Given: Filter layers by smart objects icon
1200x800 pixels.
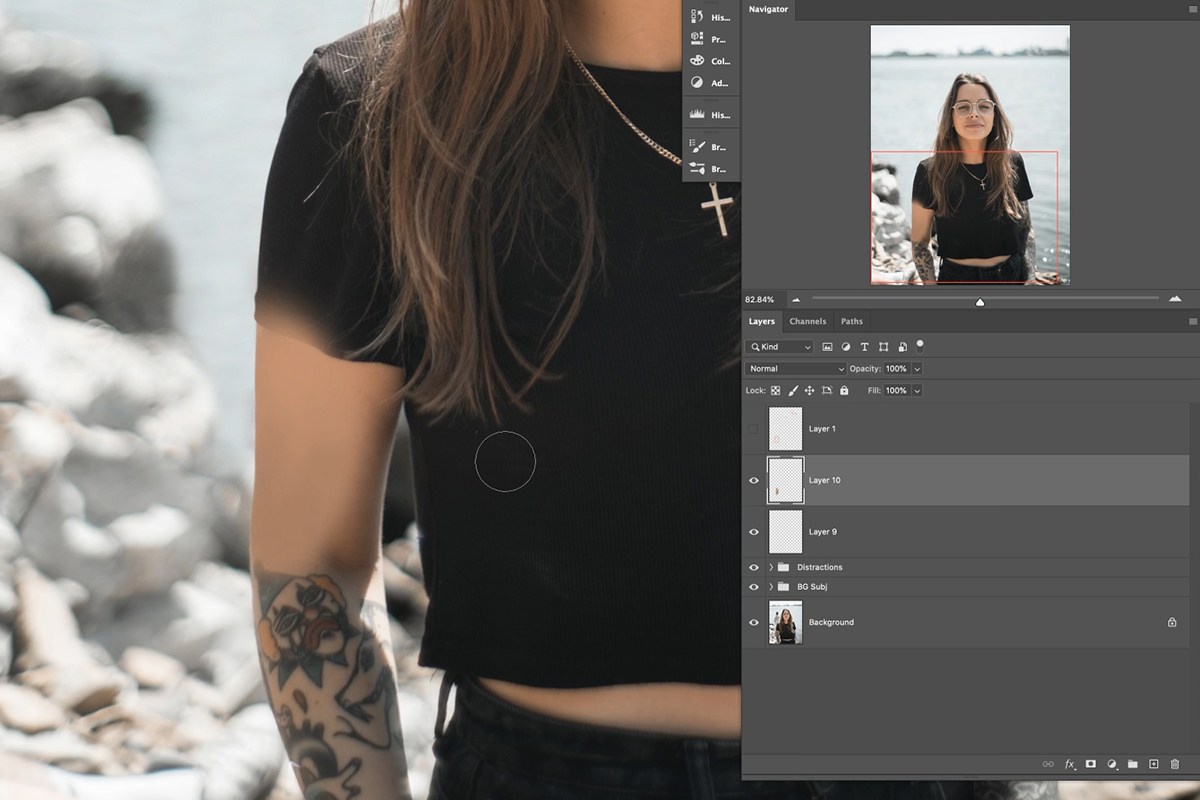Looking at the screenshot, I should (902, 347).
